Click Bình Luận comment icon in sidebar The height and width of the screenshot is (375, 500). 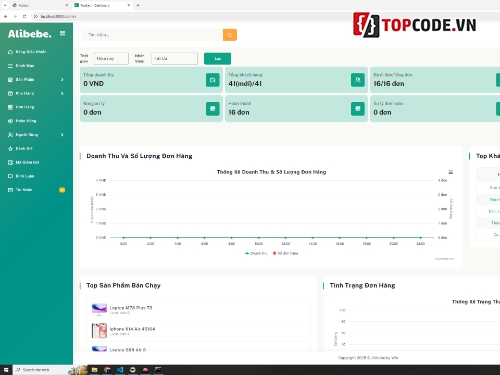pyautogui.click(x=10, y=176)
